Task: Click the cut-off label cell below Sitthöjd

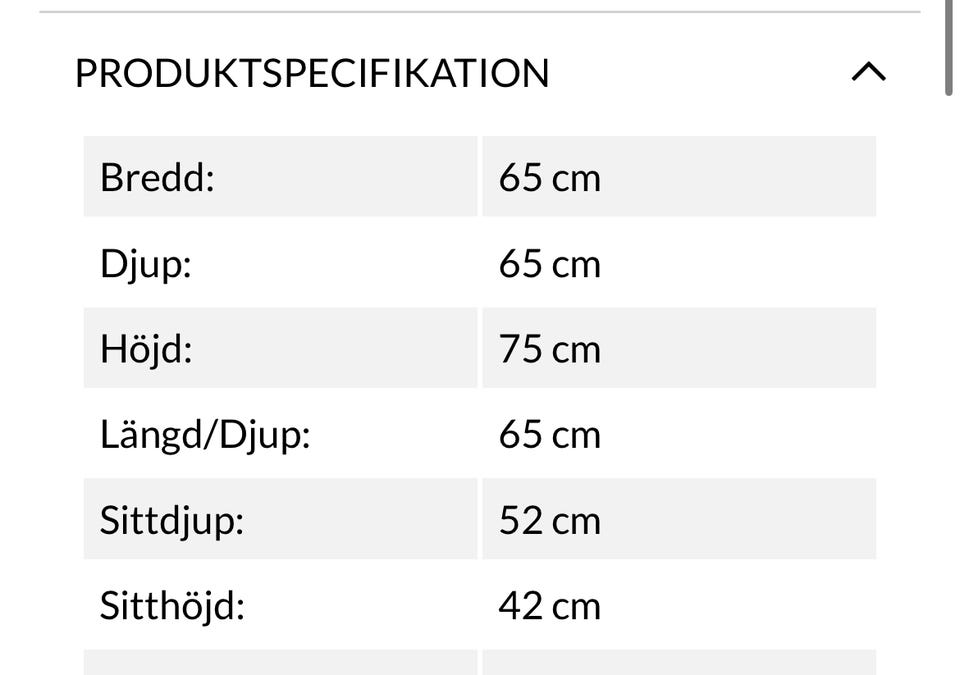Action: tap(280, 663)
